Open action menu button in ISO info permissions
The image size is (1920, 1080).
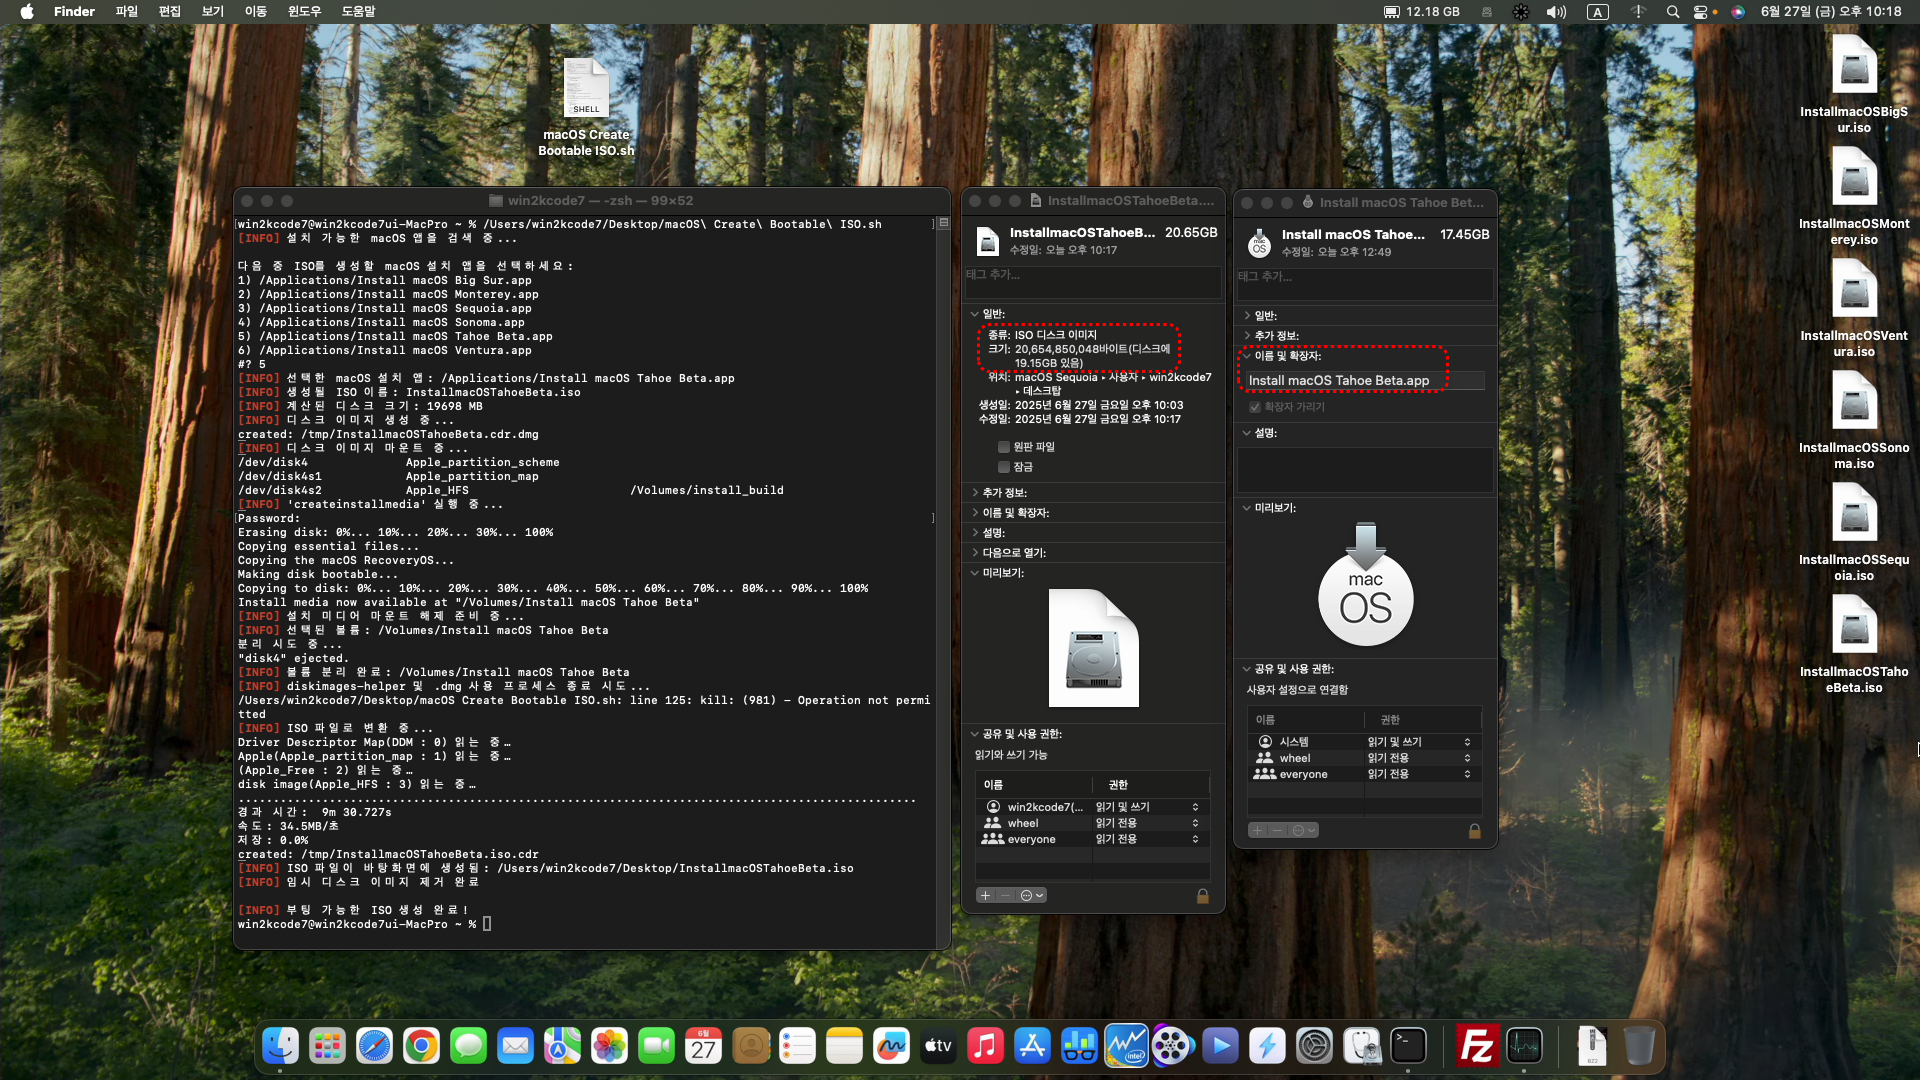[1032, 896]
